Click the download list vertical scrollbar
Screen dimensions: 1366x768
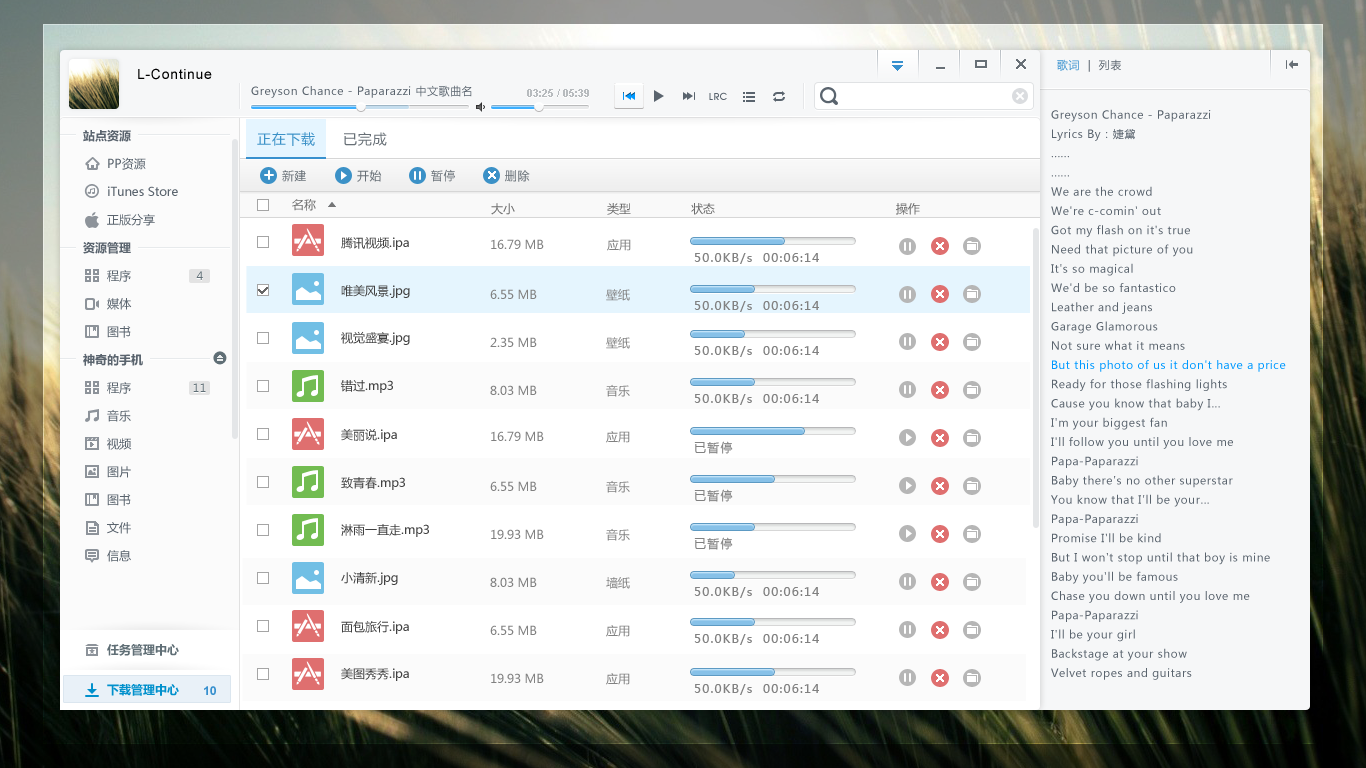point(1035,378)
